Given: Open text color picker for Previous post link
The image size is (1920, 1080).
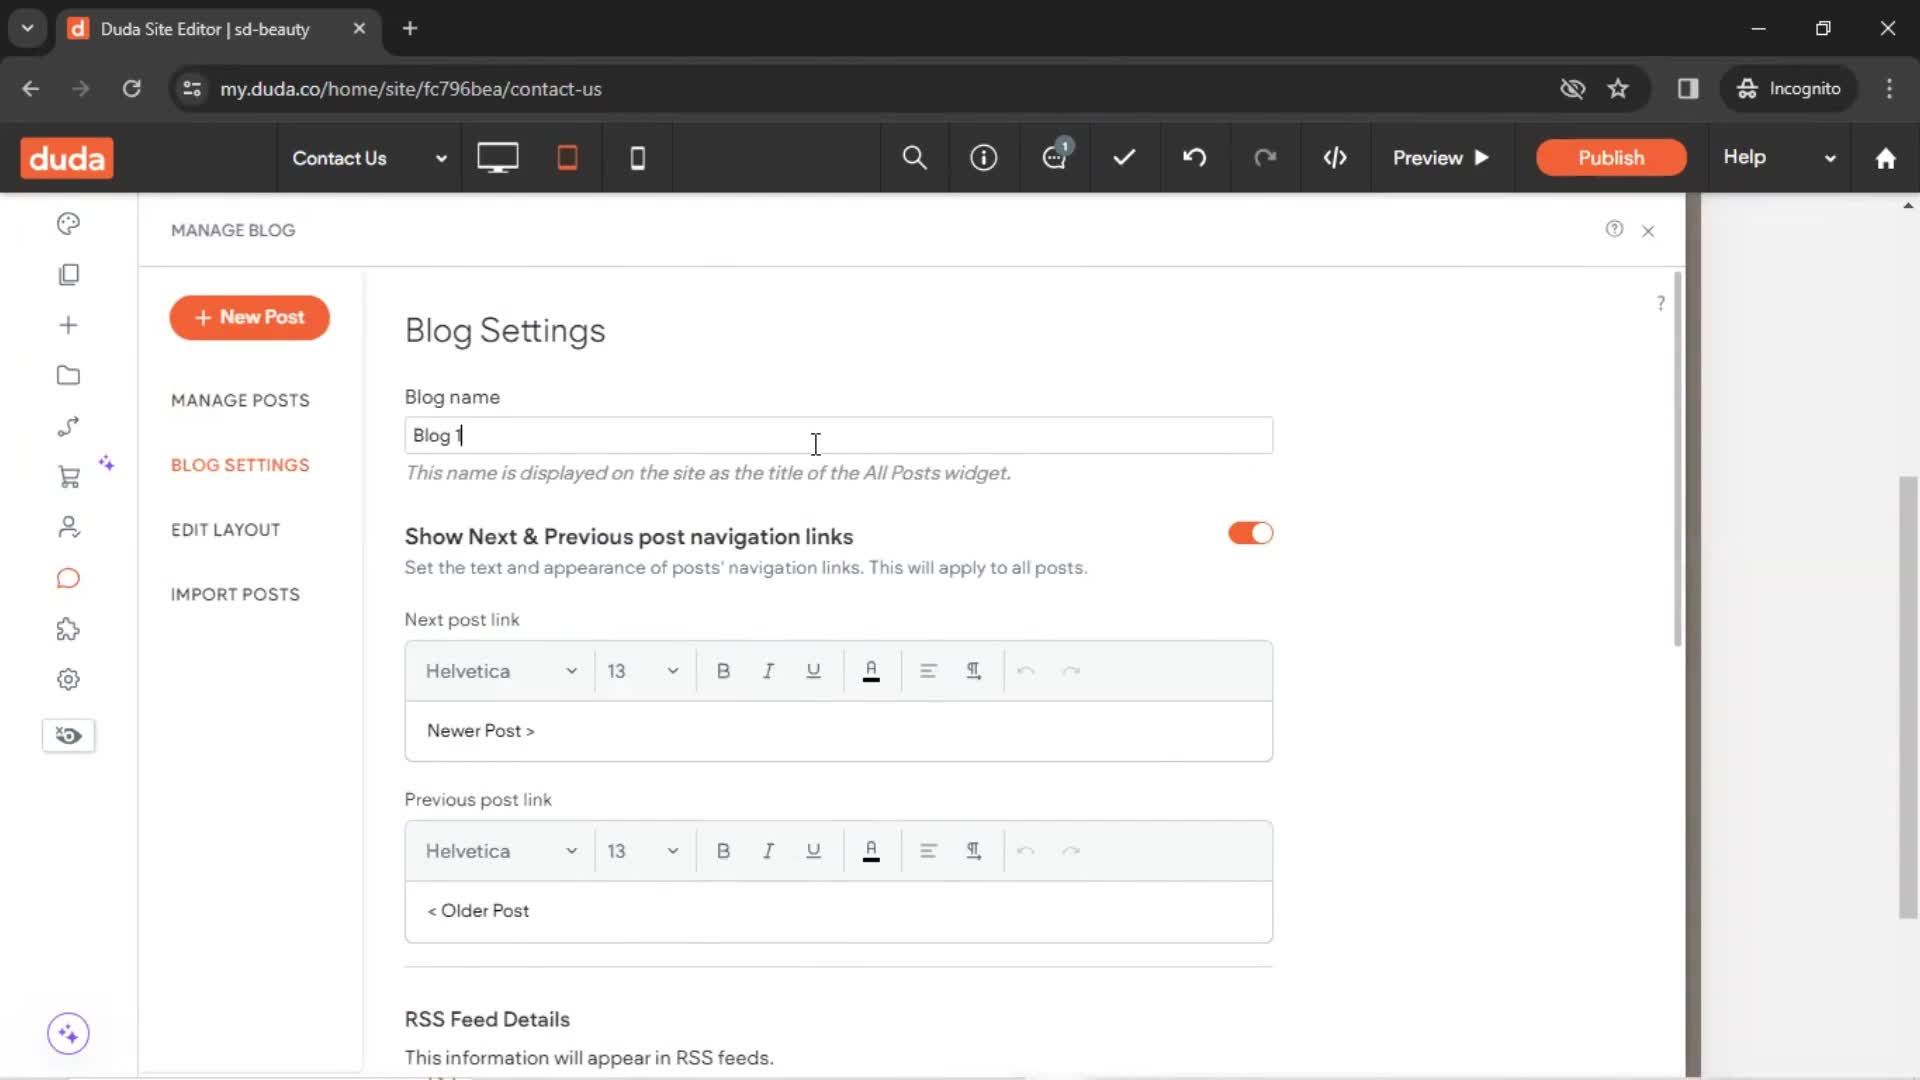Looking at the screenshot, I should tap(871, 851).
